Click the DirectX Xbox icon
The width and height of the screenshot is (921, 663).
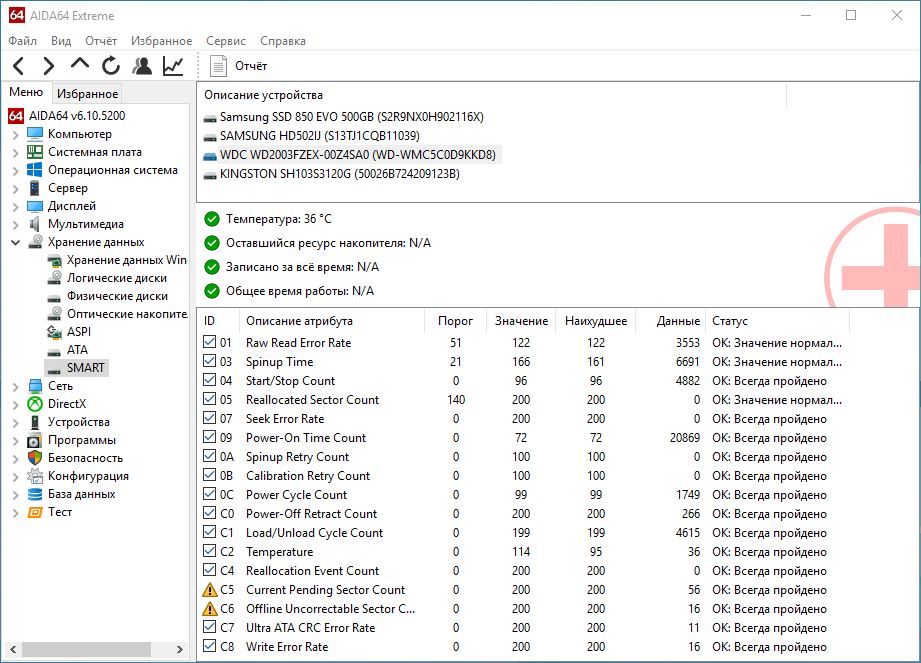[x=35, y=404]
